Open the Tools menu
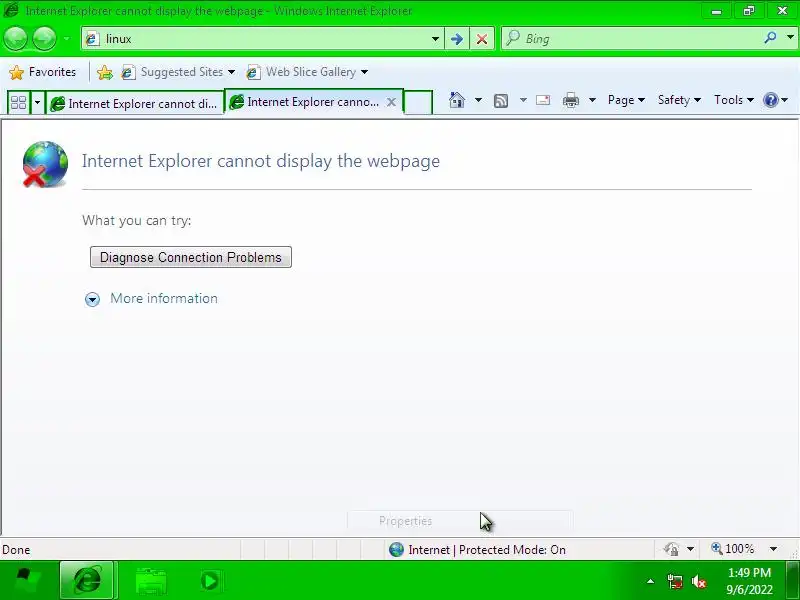 (x=734, y=100)
